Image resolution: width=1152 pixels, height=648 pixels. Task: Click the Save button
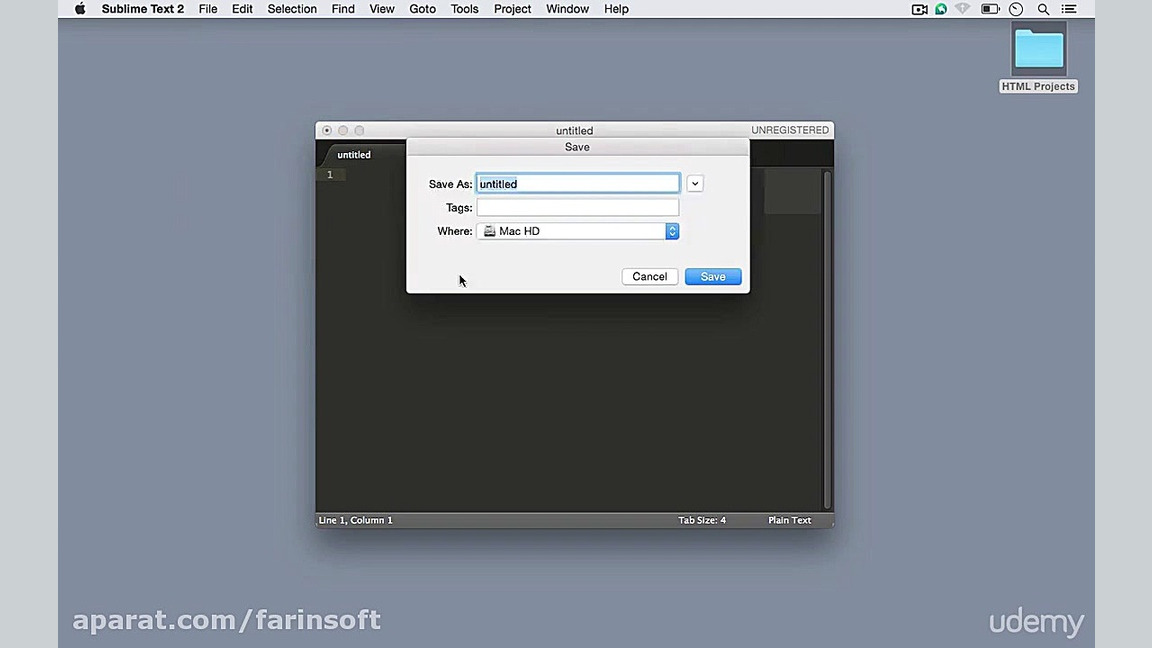click(713, 276)
